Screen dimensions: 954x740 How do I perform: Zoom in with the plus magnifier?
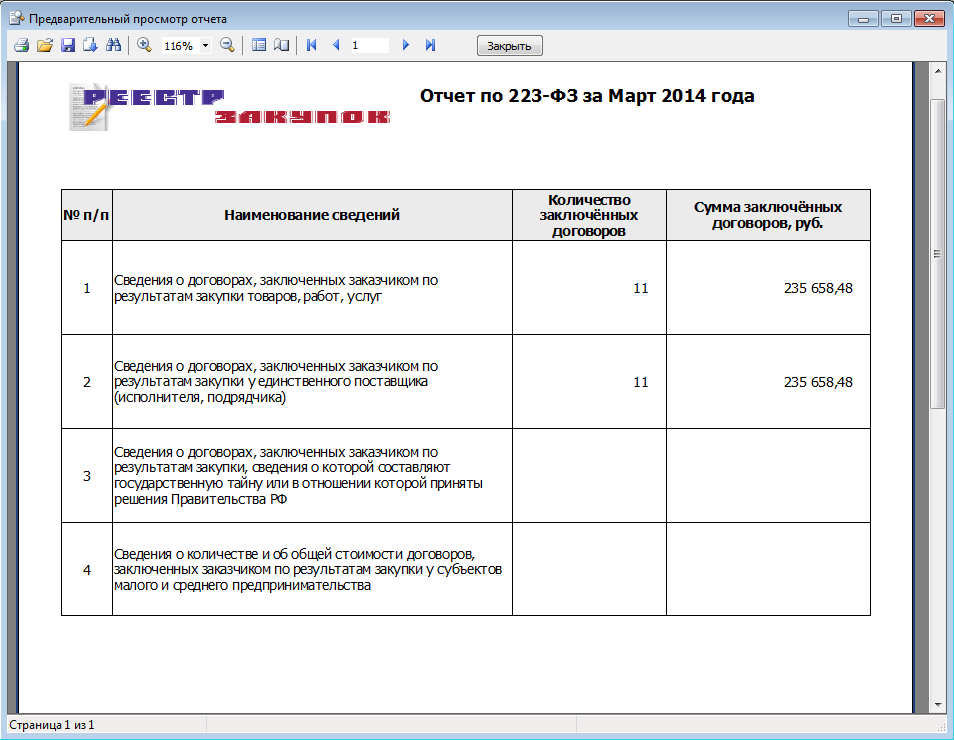point(144,46)
